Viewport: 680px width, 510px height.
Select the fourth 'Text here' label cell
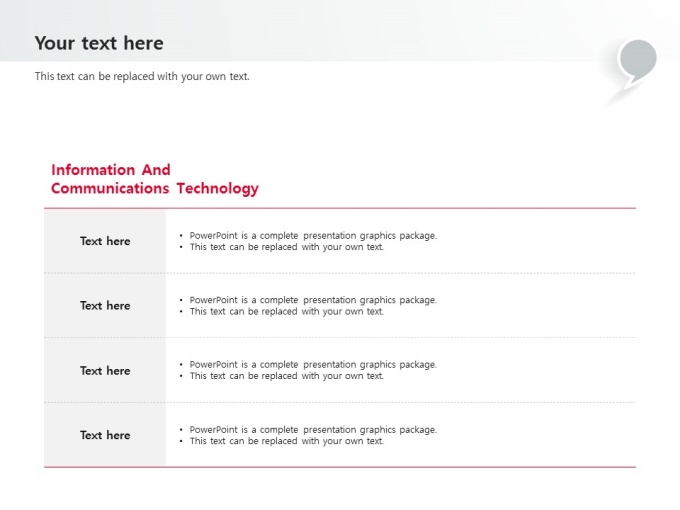pos(105,435)
